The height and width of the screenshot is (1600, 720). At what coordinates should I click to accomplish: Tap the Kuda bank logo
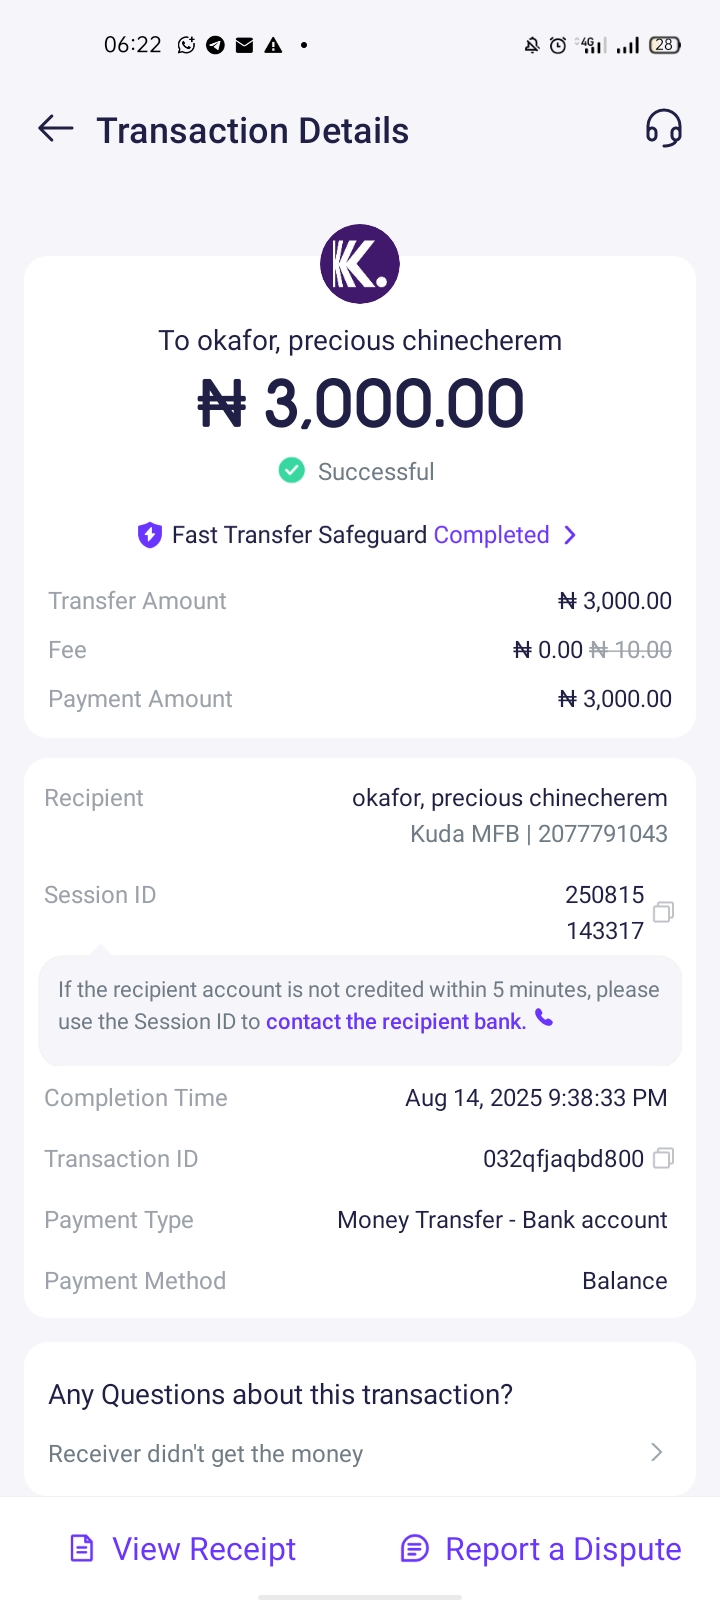(x=360, y=264)
